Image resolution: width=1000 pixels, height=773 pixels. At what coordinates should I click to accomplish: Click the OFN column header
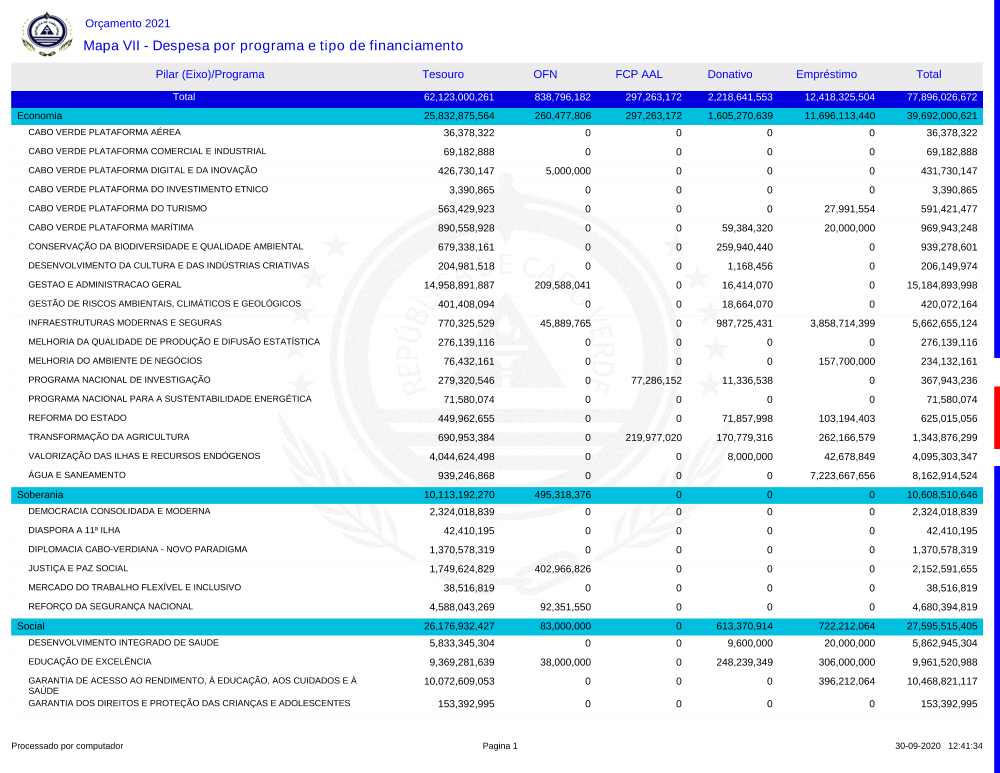point(545,75)
